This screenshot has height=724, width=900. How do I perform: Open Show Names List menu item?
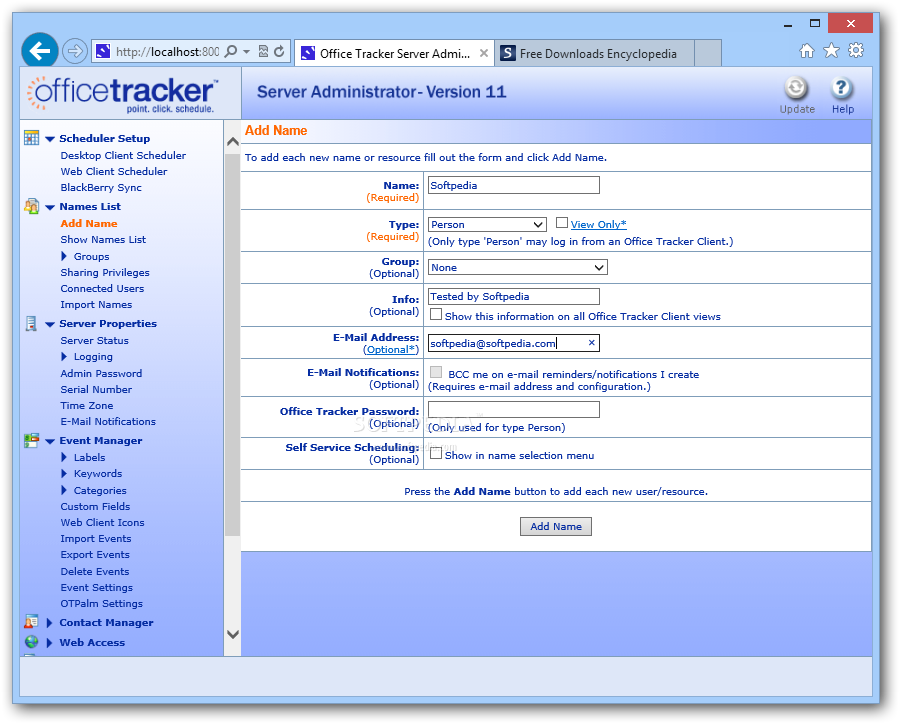[103, 239]
